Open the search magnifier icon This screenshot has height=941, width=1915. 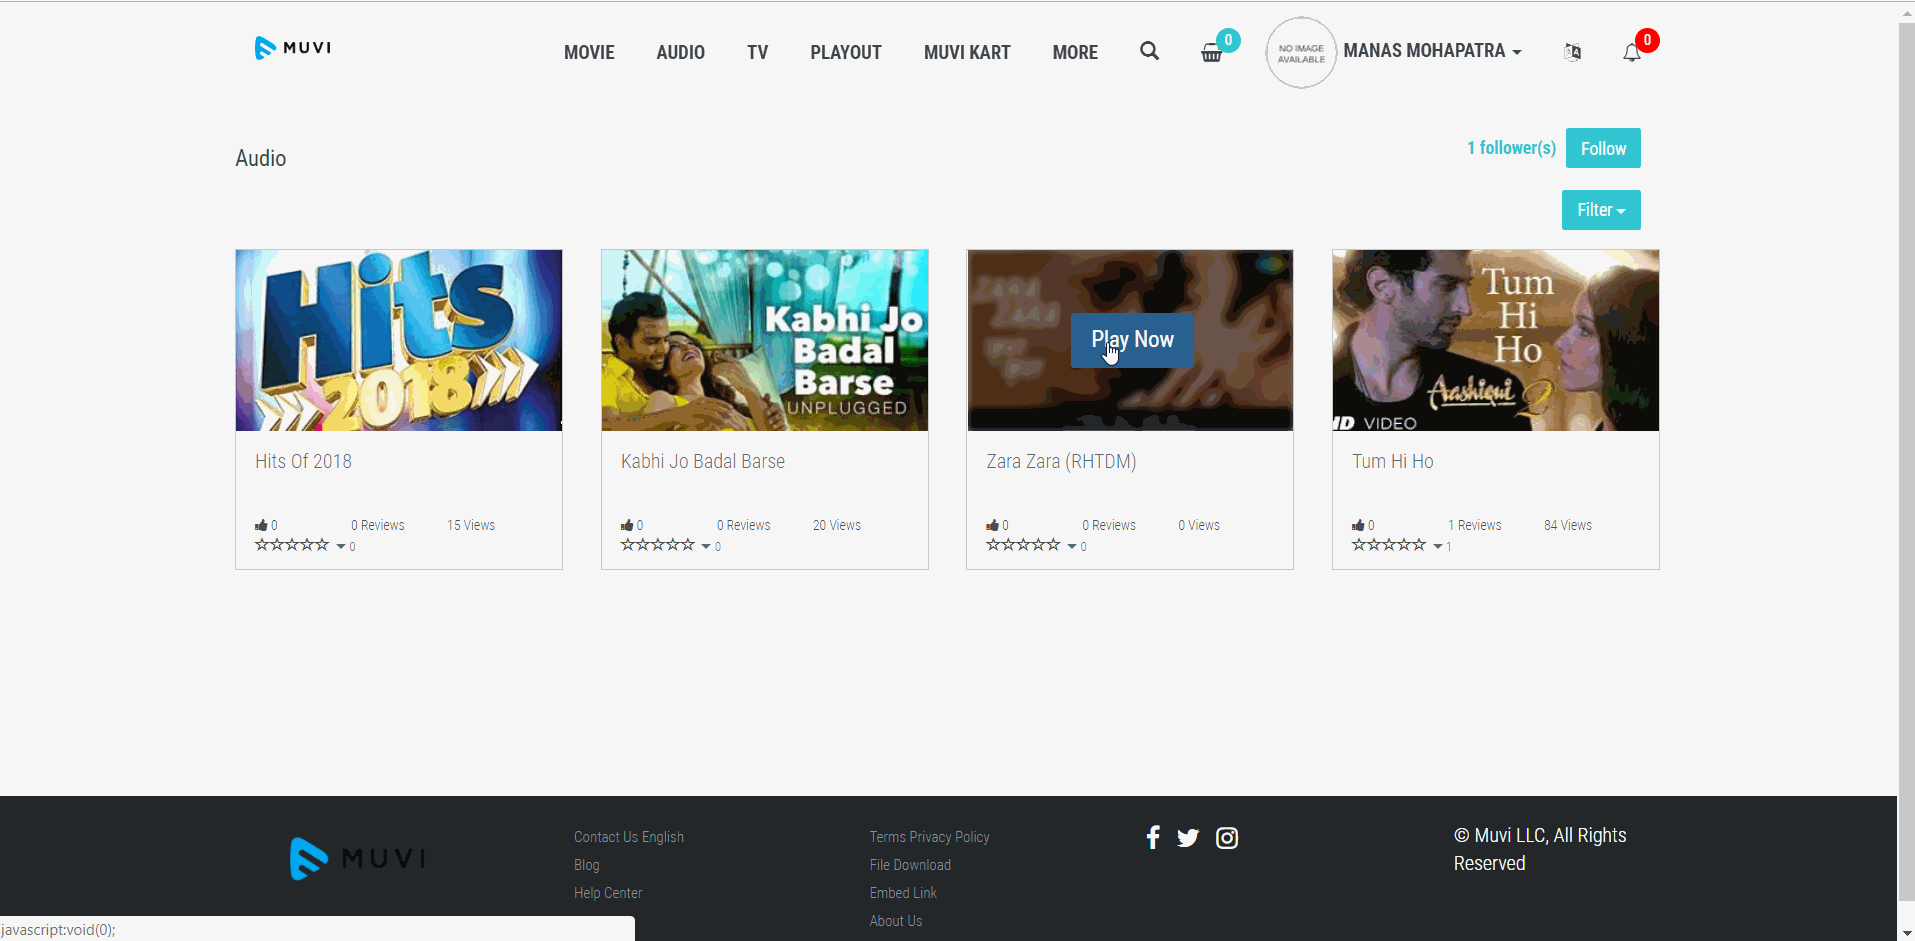[1149, 51]
